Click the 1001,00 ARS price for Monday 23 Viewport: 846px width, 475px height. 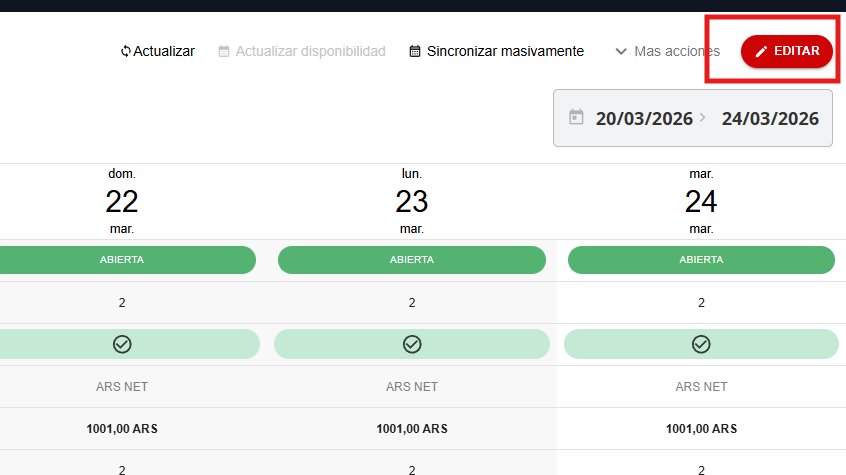click(412, 429)
